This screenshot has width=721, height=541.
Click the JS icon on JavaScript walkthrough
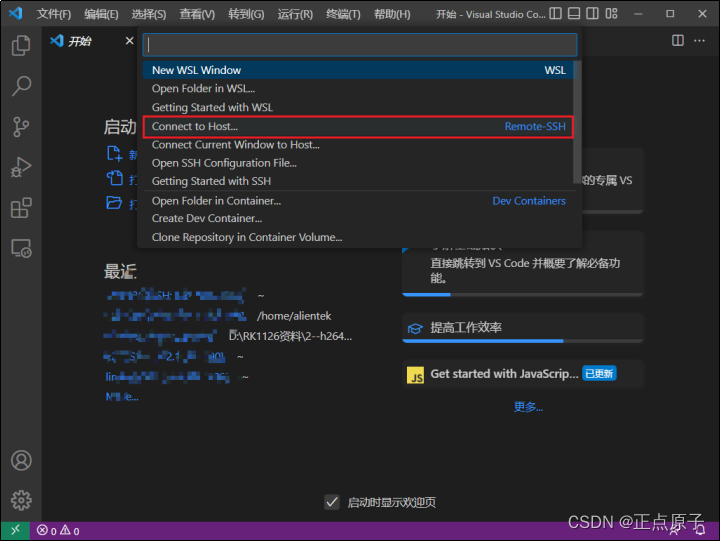pos(416,376)
